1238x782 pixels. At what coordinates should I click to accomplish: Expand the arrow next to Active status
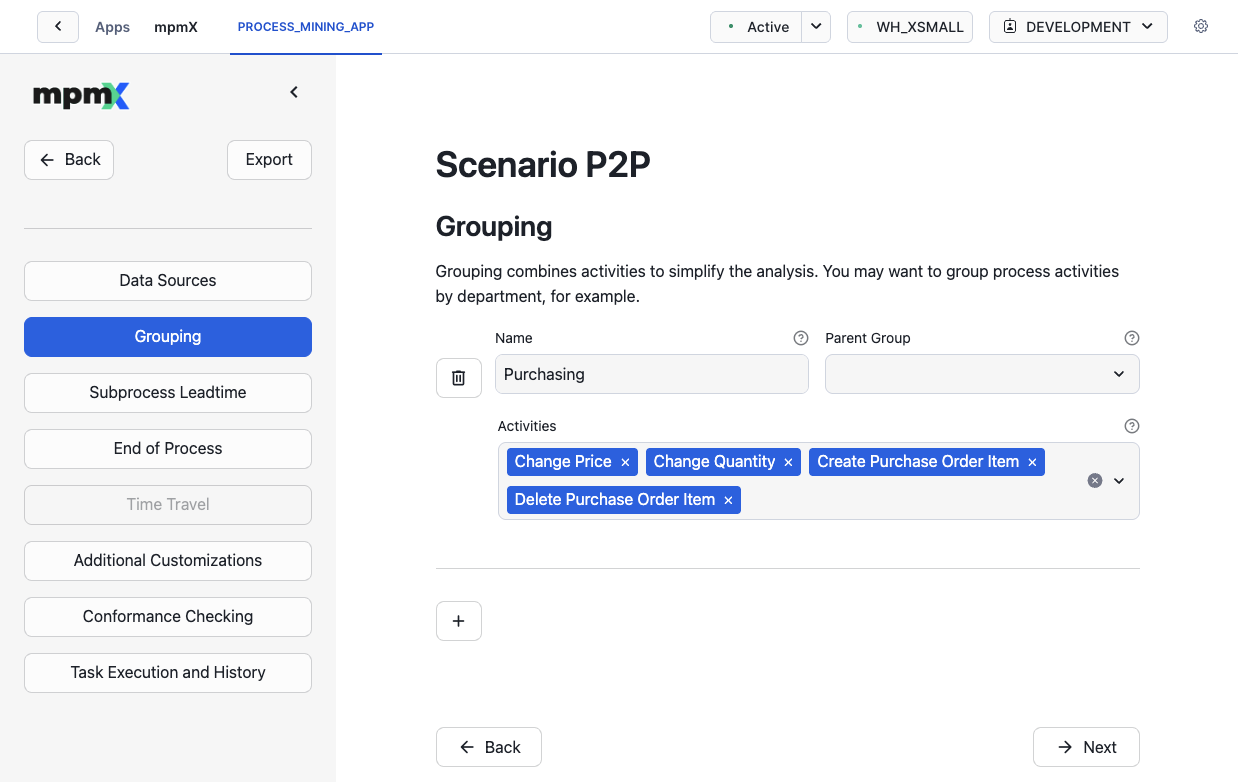coord(817,27)
